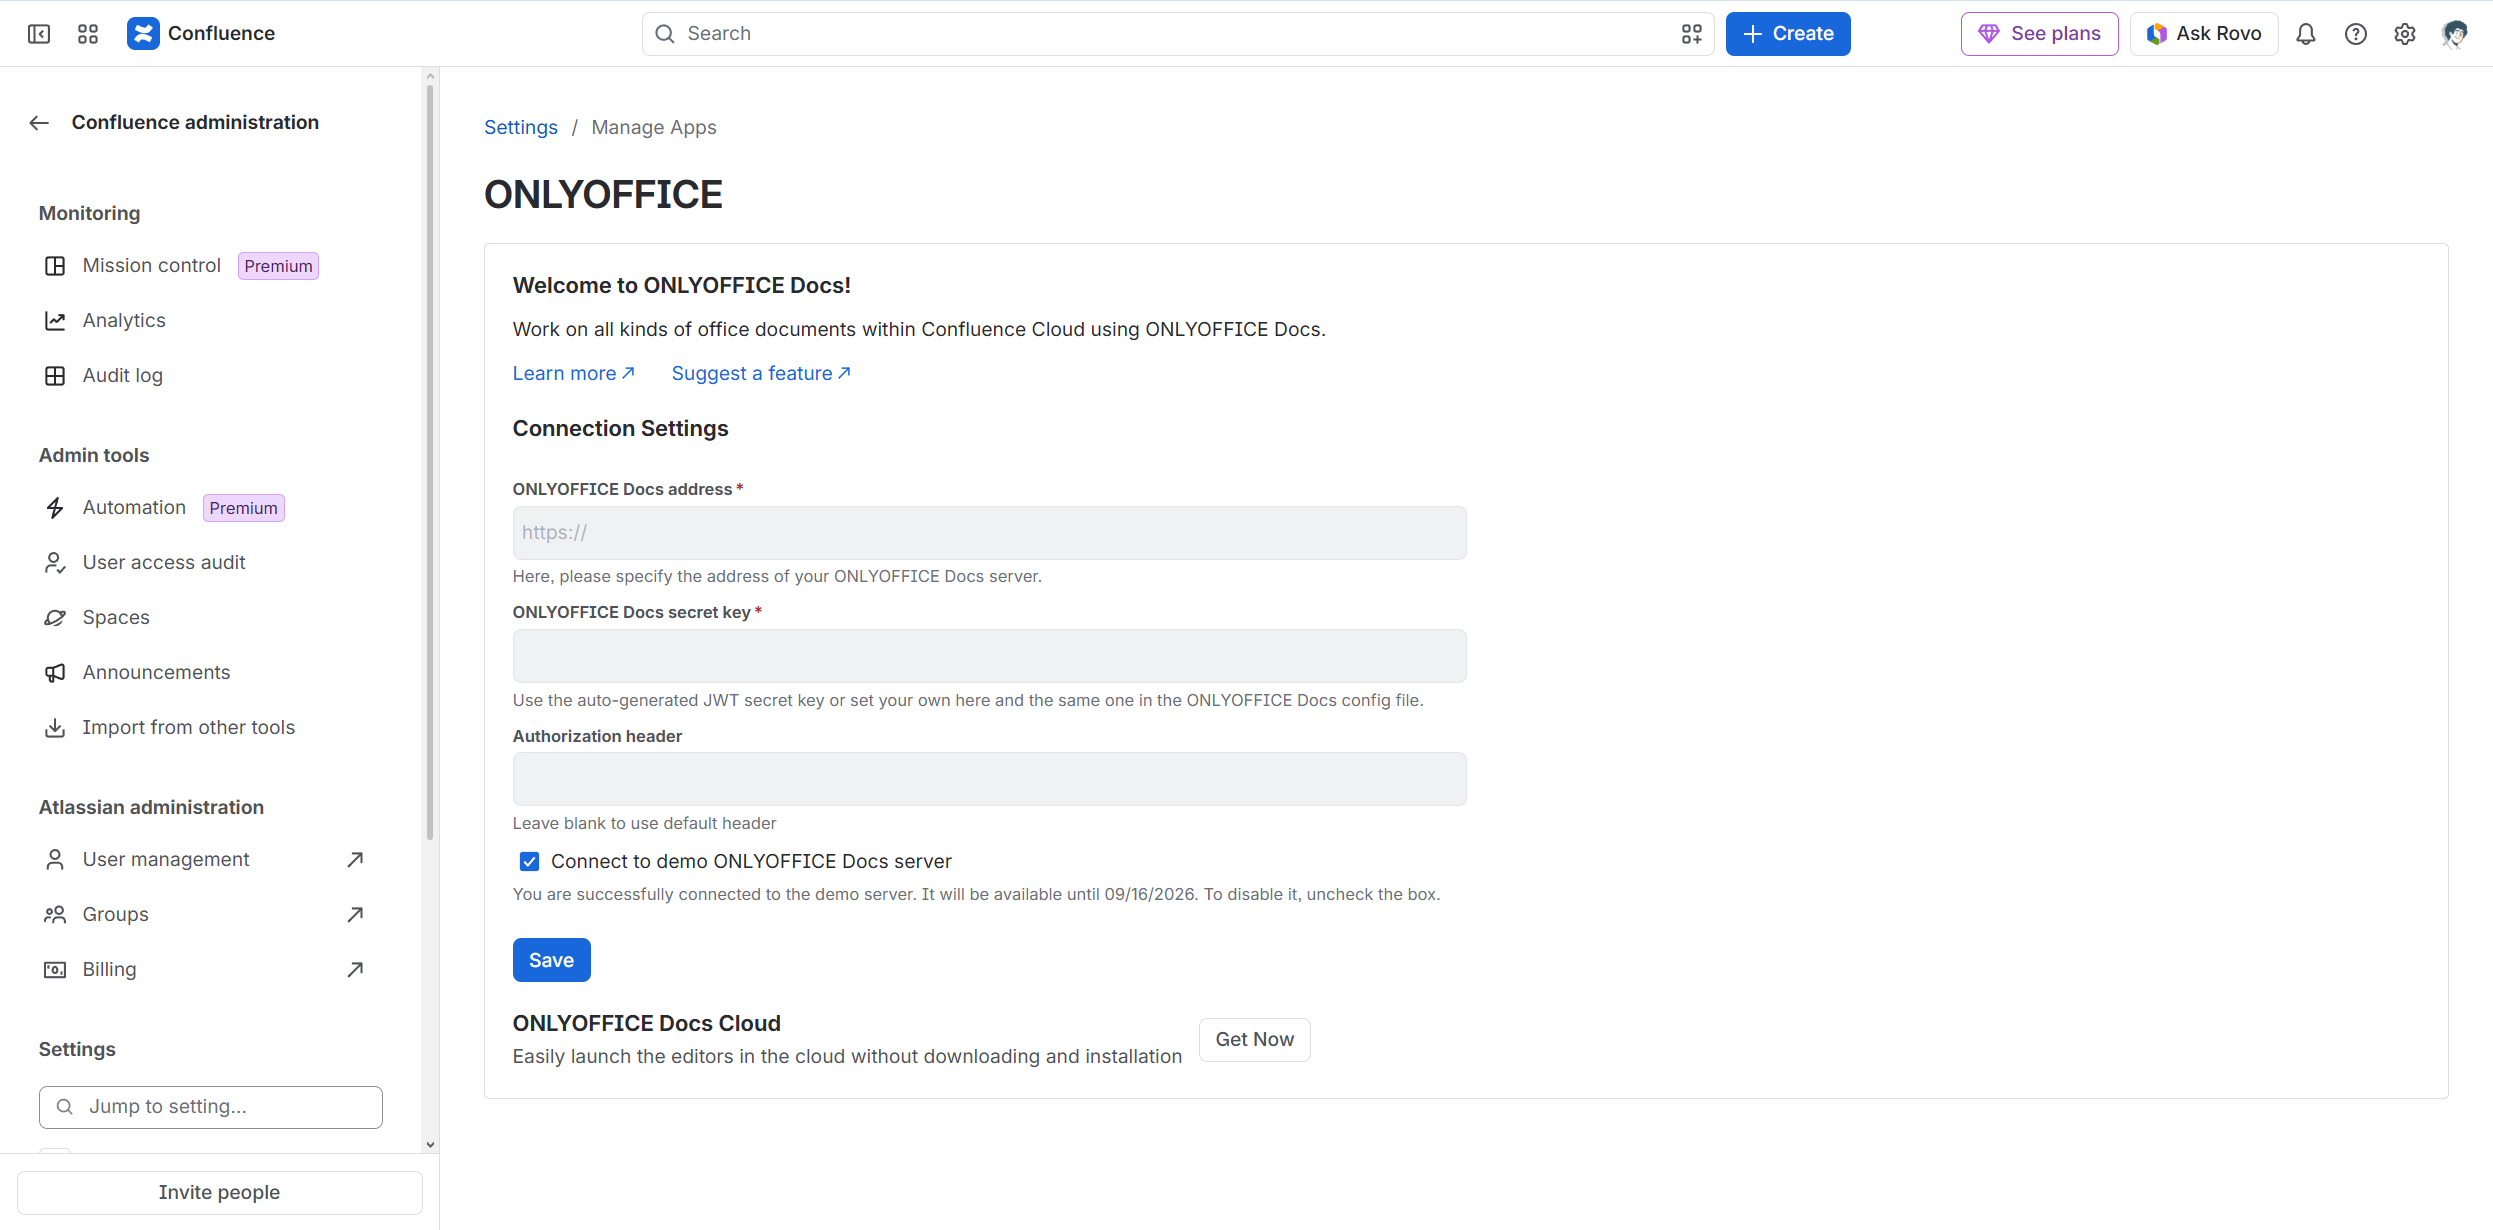
Task: Open the settings gear icon
Action: pos(2405,34)
